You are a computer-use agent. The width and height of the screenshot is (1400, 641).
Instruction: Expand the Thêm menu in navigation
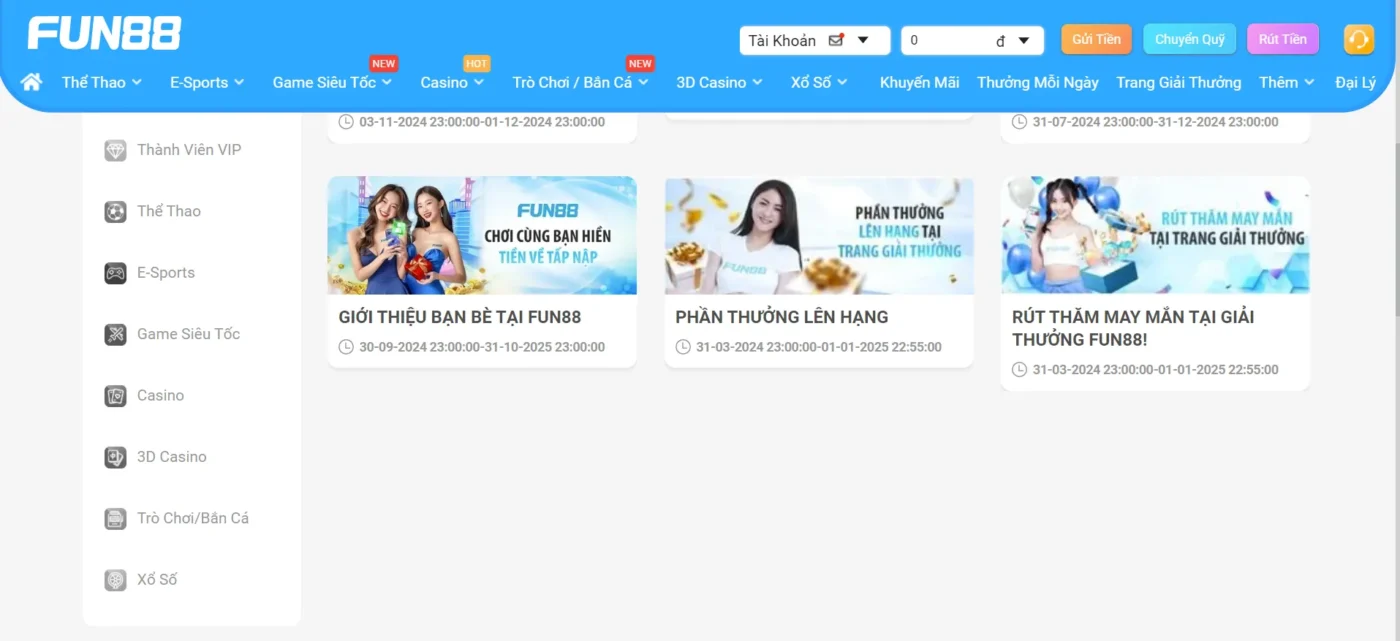tap(1286, 82)
